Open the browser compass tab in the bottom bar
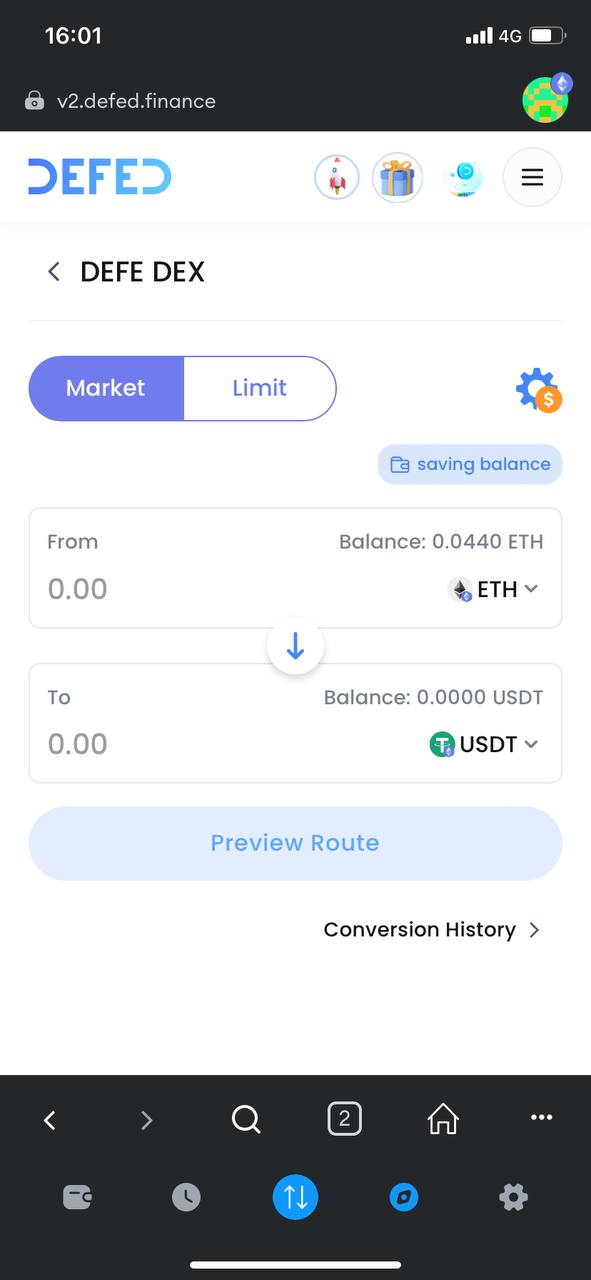 click(x=404, y=1197)
